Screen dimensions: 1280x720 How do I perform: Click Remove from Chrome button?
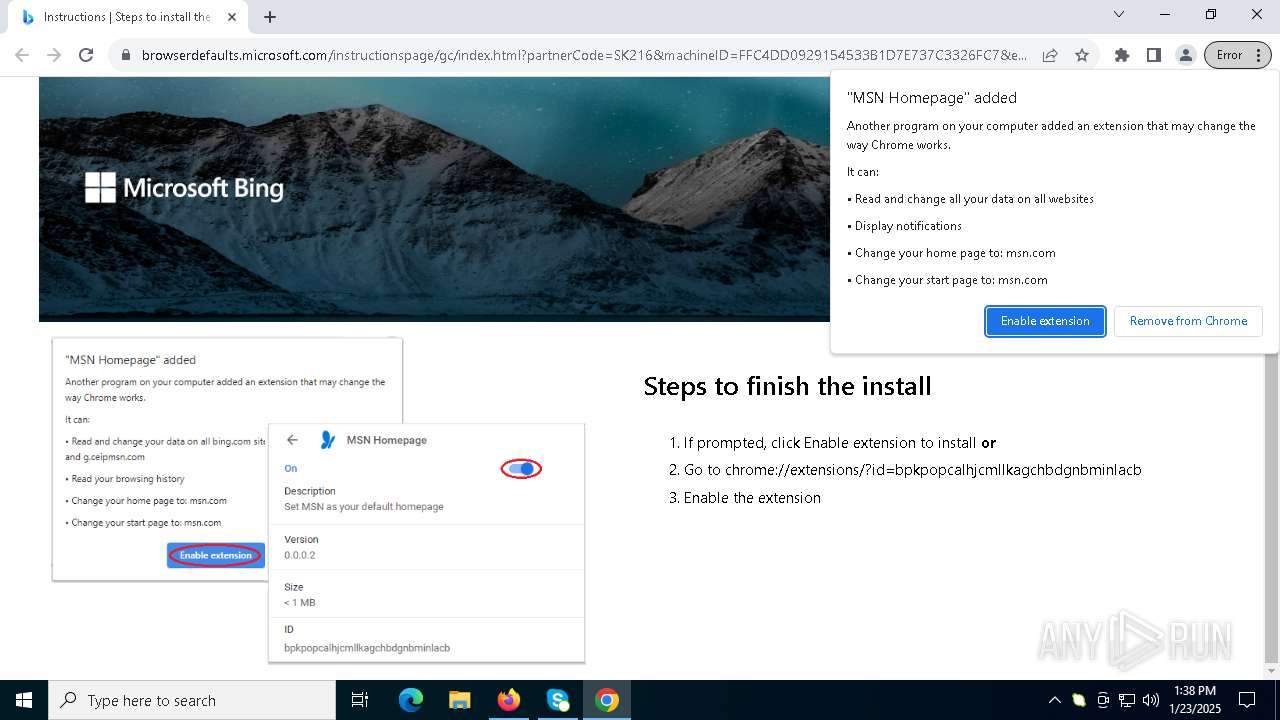[1188, 321]
